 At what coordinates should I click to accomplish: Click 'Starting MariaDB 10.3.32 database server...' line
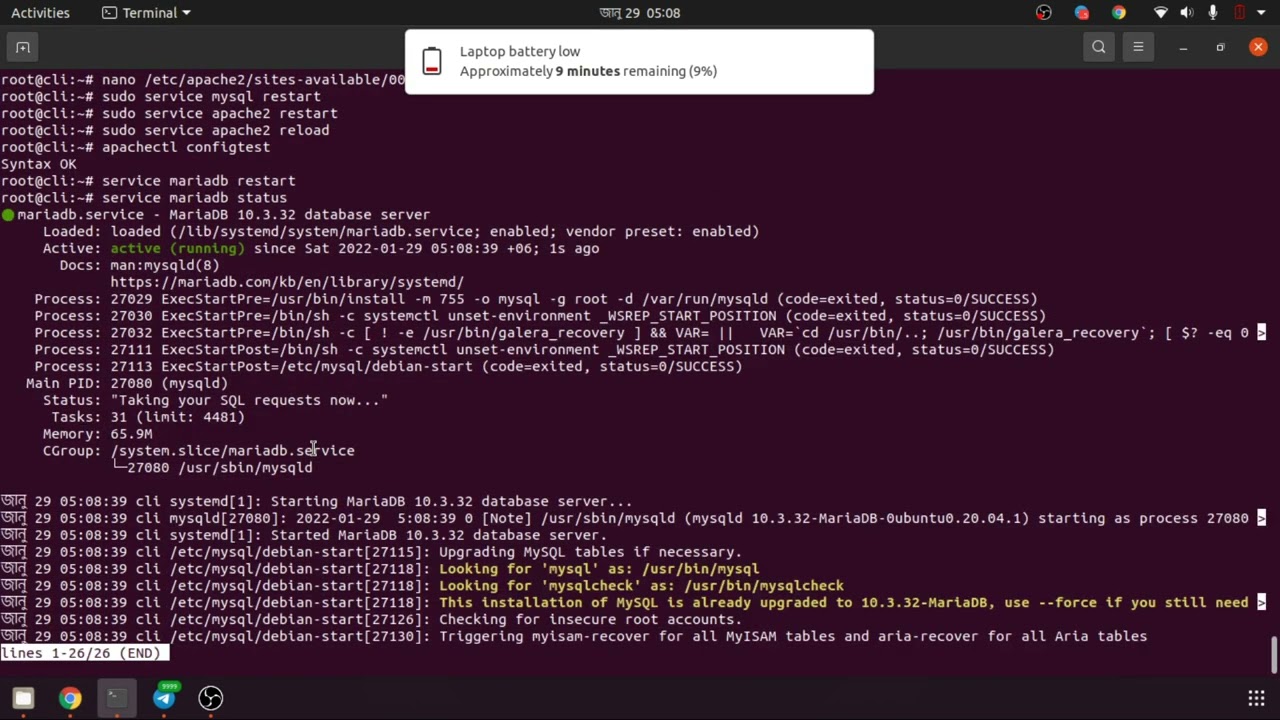451,501
